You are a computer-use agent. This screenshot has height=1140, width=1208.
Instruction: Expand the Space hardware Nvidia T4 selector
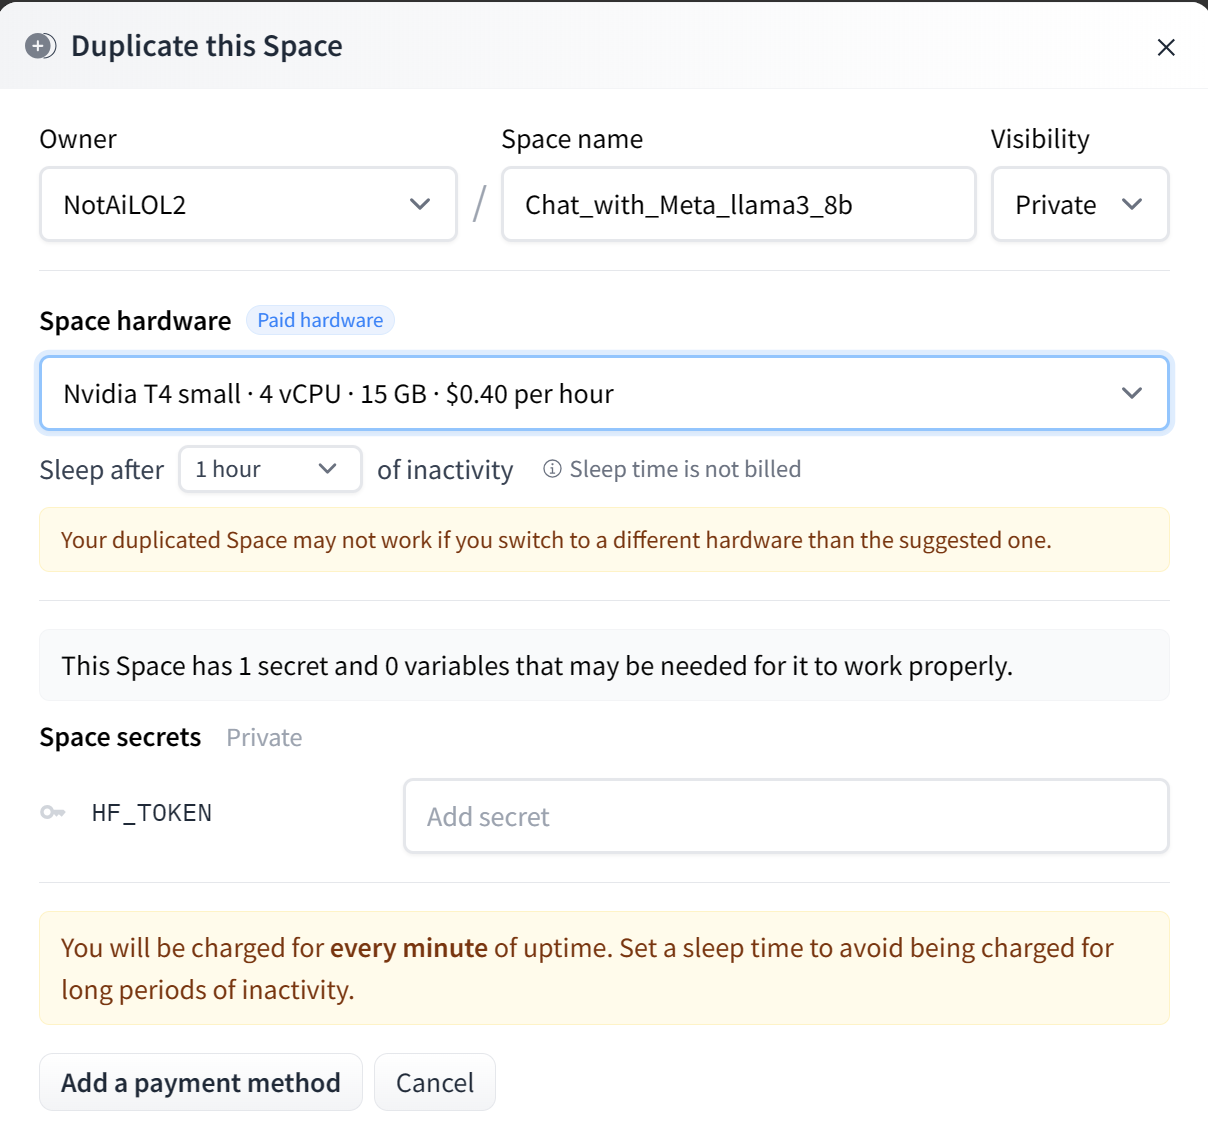(604, 394)
